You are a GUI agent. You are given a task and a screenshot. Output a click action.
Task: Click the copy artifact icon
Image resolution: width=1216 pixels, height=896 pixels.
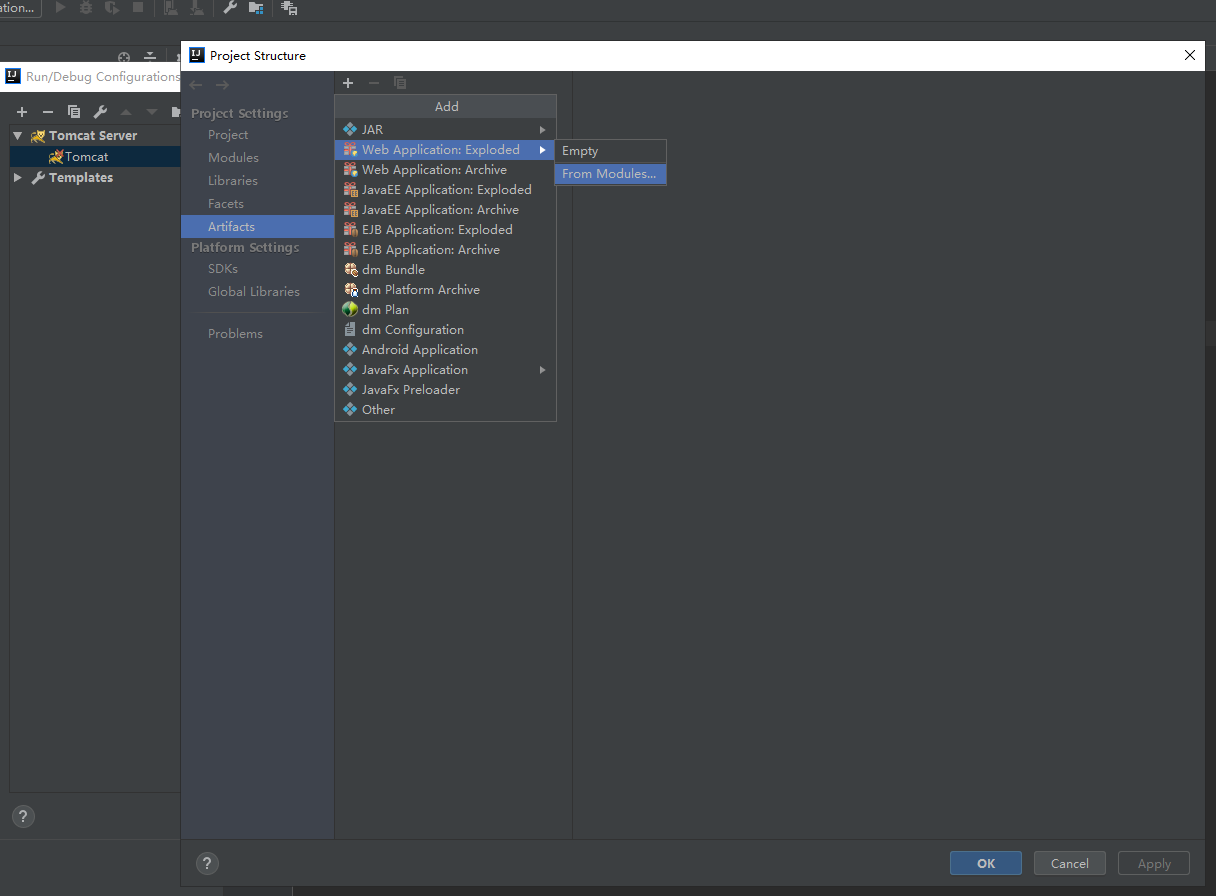pos(400,83)
